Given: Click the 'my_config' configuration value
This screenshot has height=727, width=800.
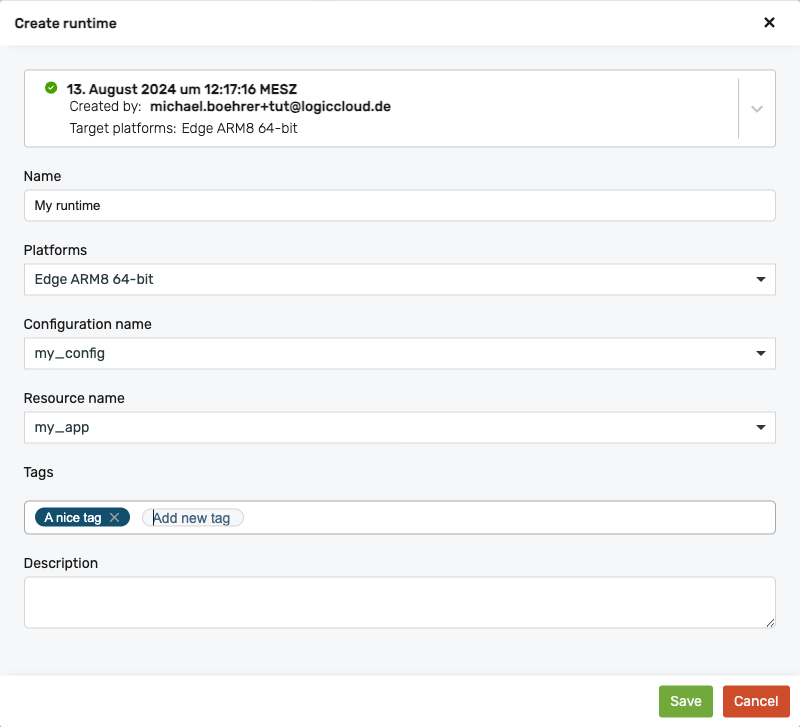Looking at the screenshot, I should click(70, 354).
